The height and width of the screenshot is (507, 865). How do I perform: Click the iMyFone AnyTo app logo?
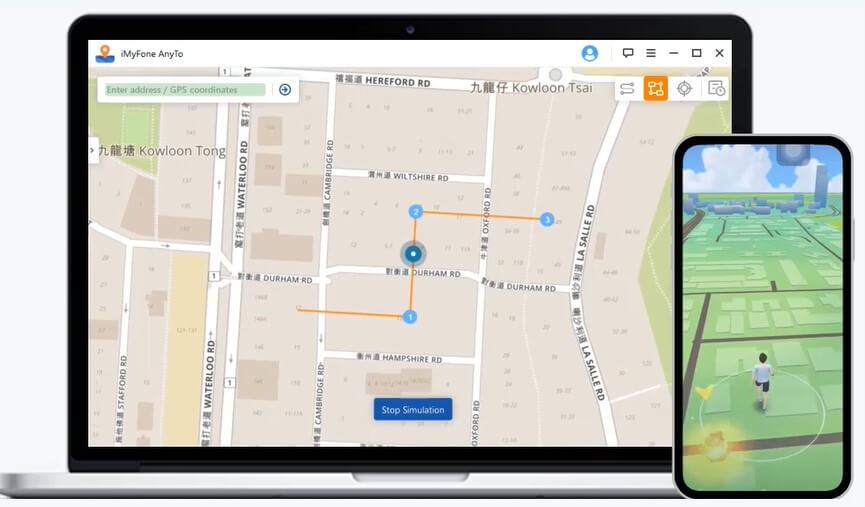tap(105, 54)
